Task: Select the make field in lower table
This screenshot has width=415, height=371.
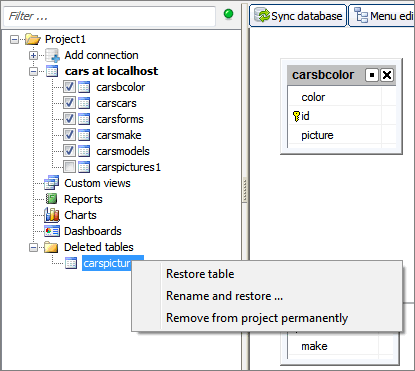Action: (x=314, y=346)
